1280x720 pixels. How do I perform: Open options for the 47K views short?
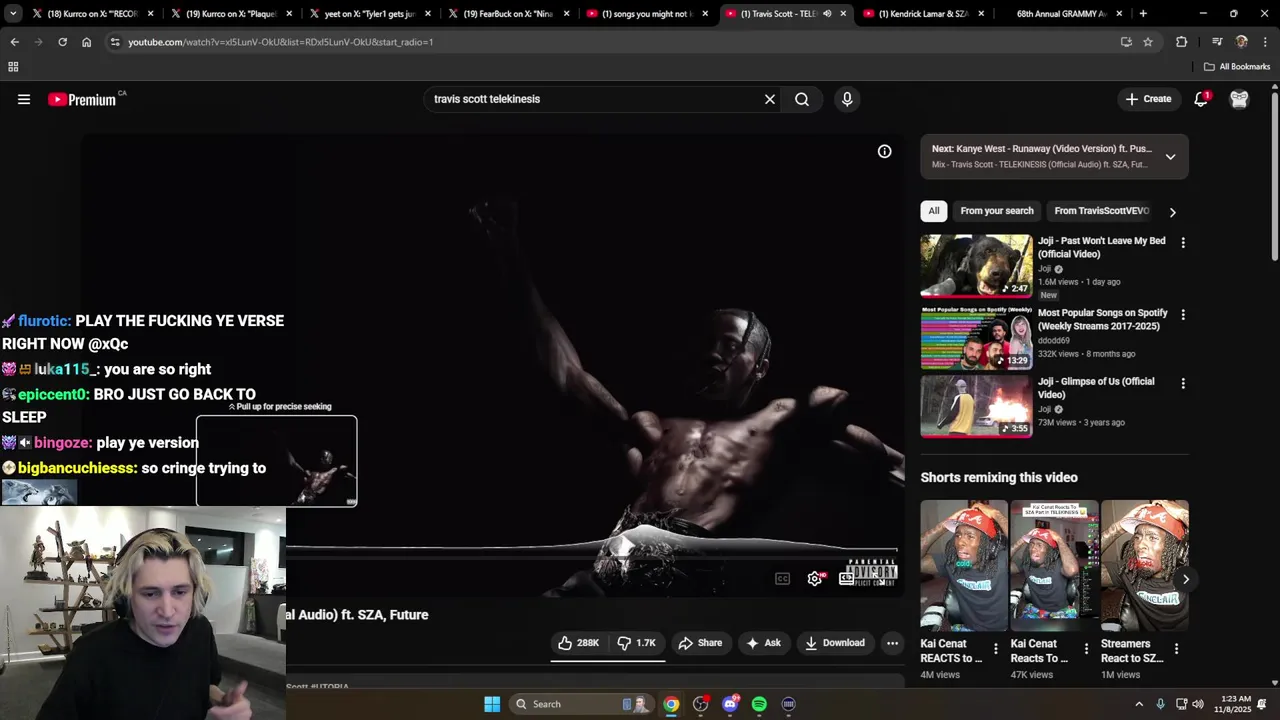point(1085,649)
